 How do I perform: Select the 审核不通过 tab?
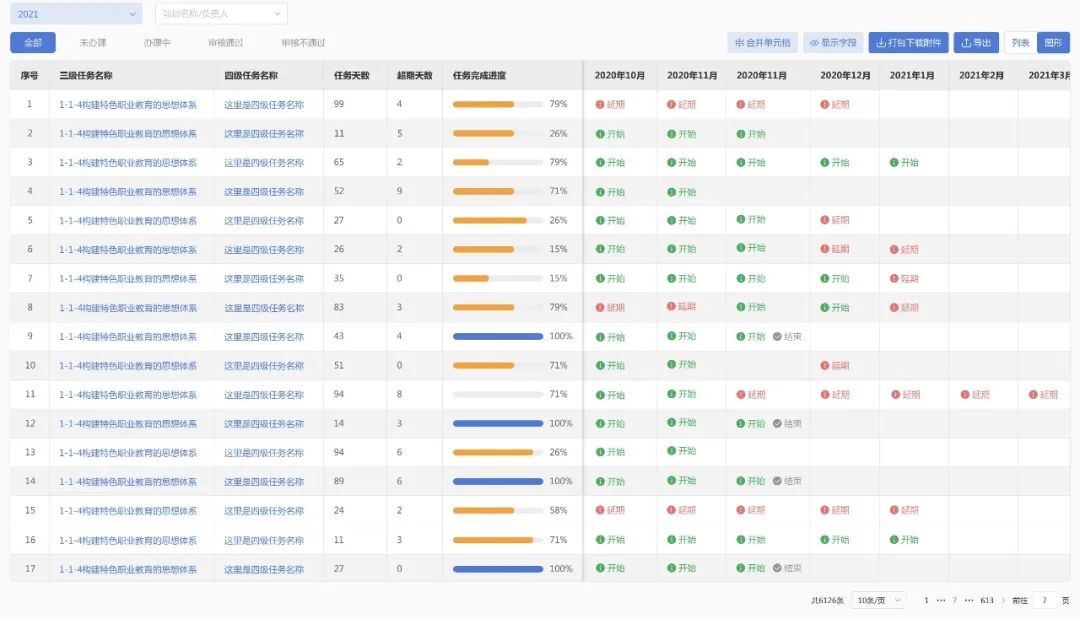(303, 43)
